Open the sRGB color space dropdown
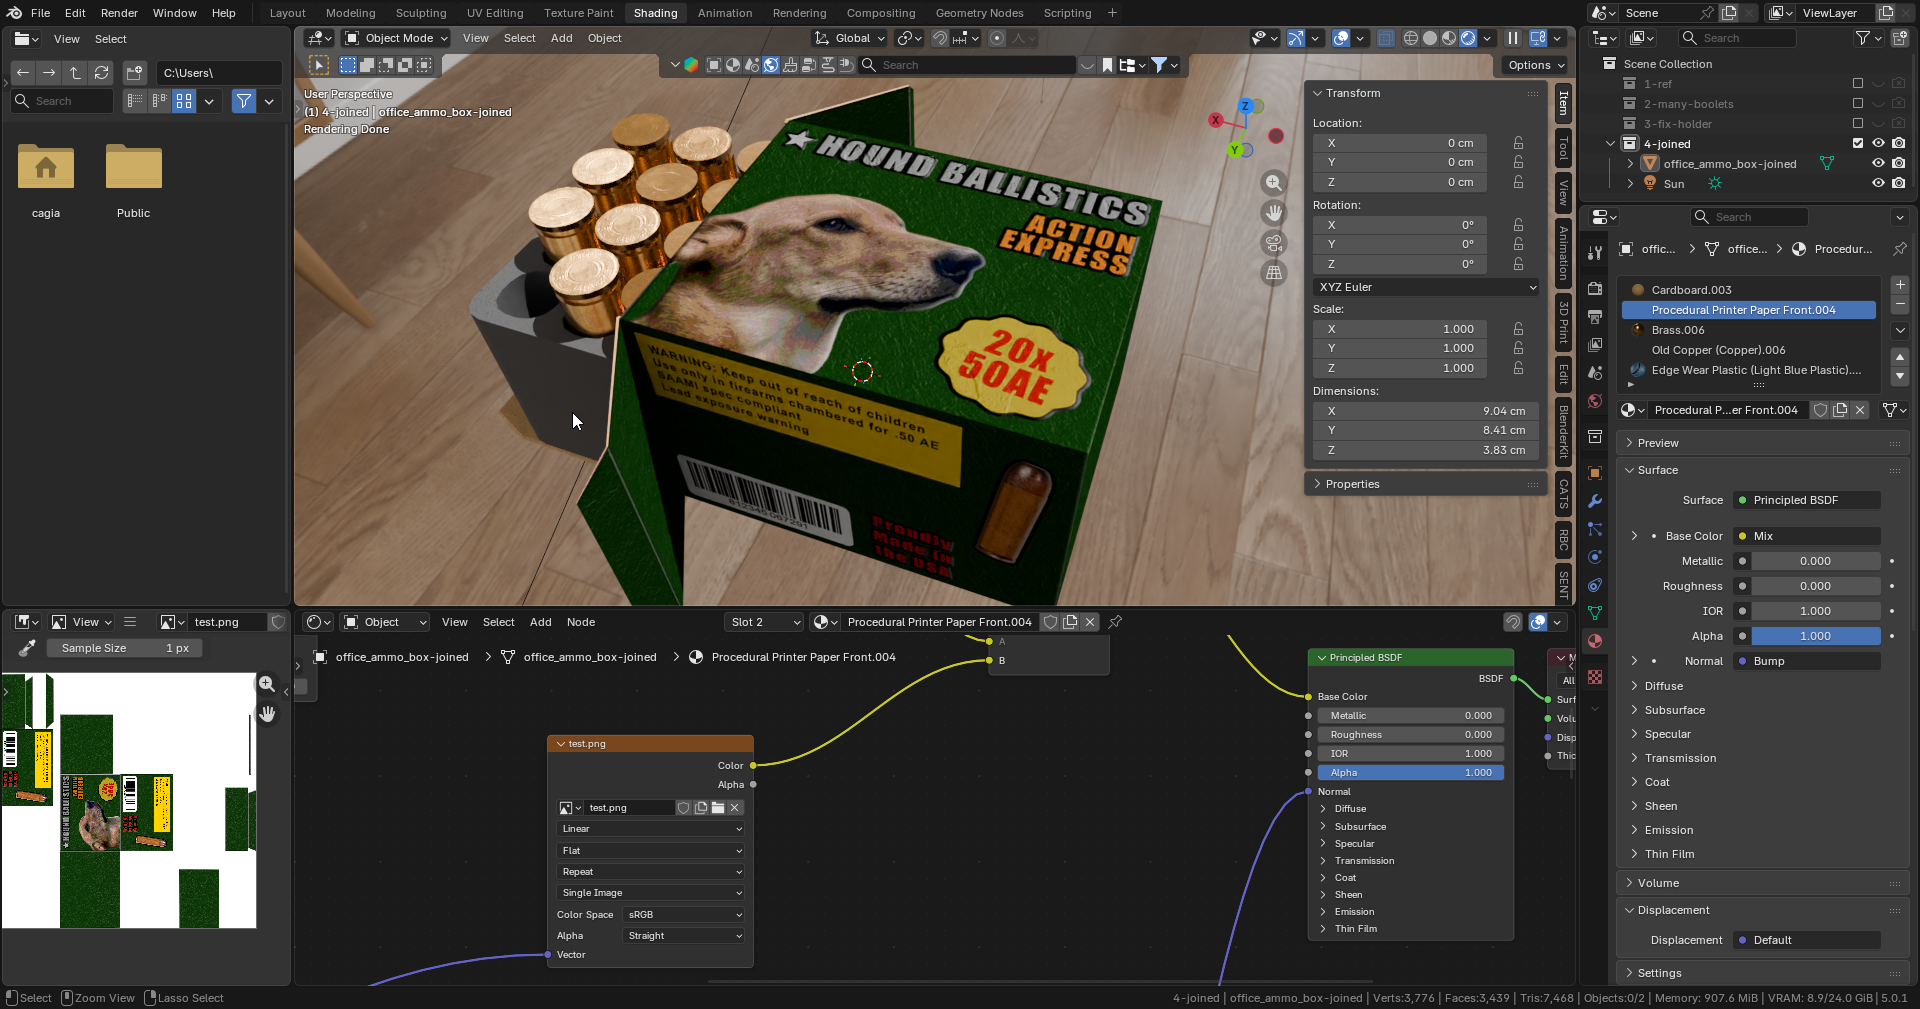The image size is (1920, 1009). [x=684, y=915]
